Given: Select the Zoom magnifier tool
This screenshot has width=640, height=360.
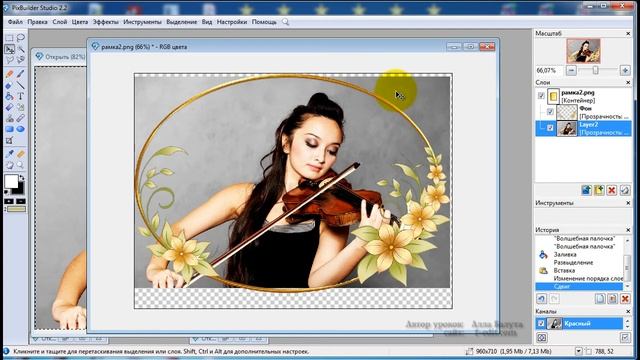Looking at the screenshot, I should pos(20,165).
